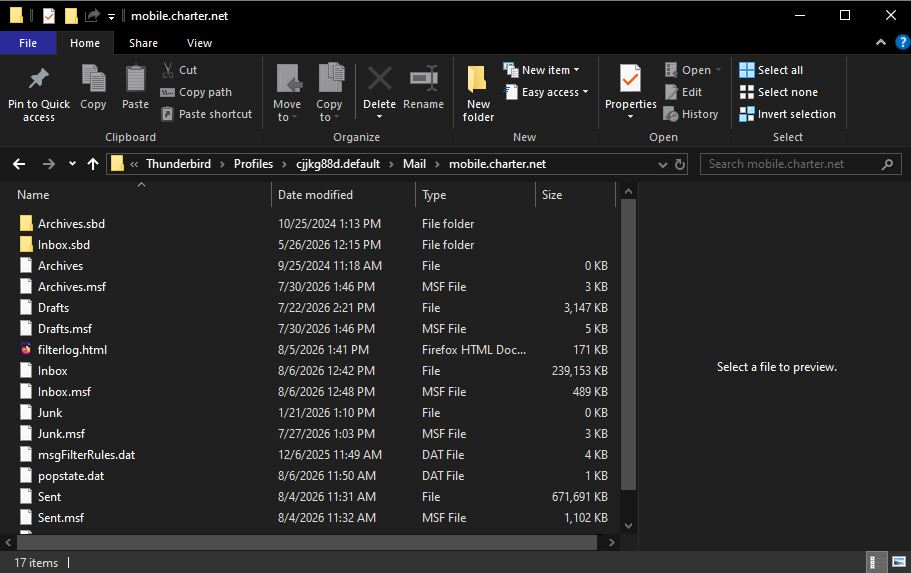Click quick access Properties checkmark icon
Viewport: 911px width, 573px height.
point(49,16)
